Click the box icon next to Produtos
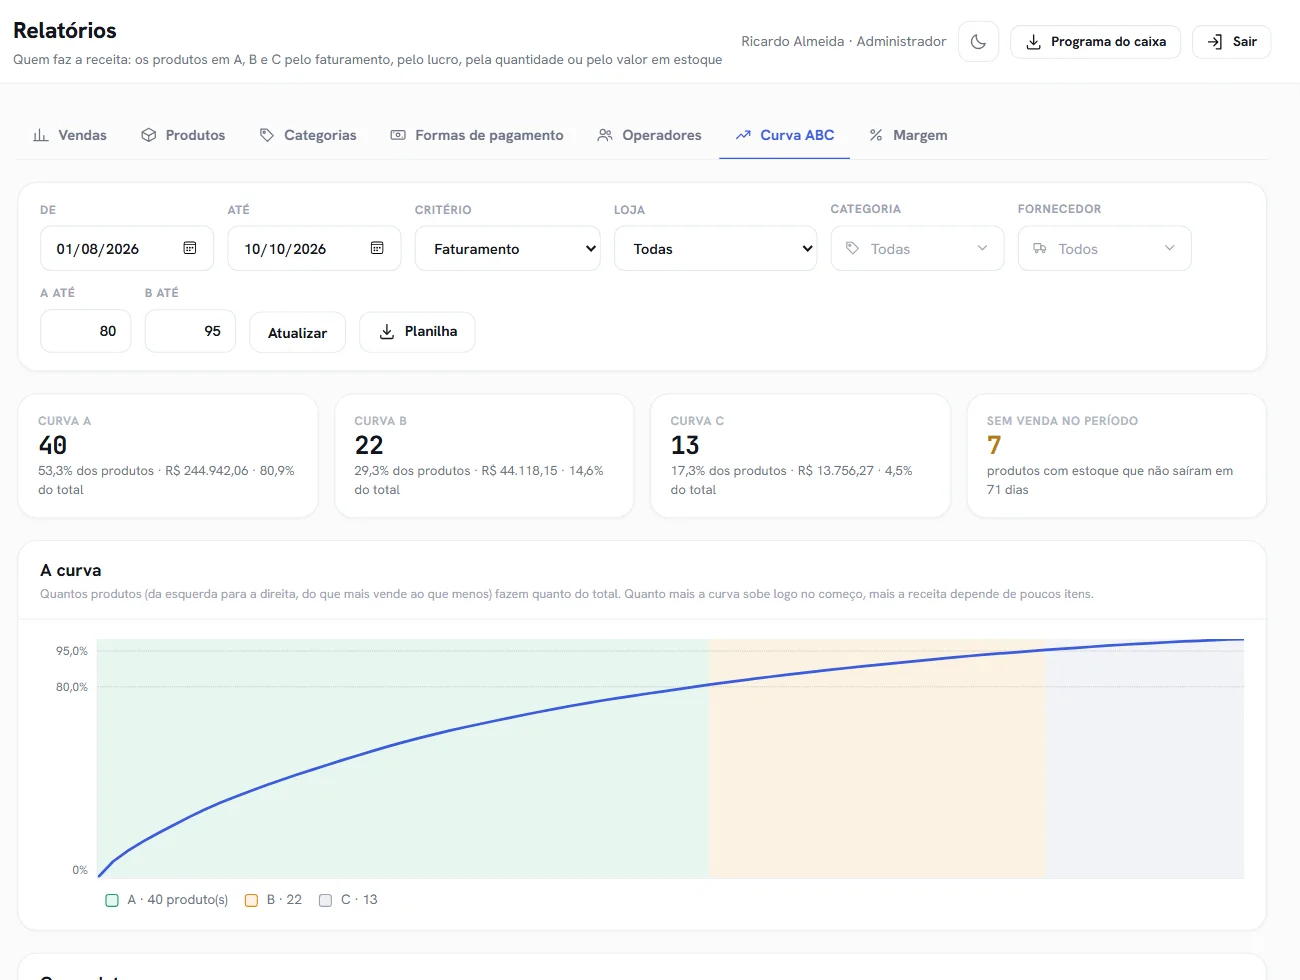 pyautogui.click(x=148, y=135)
